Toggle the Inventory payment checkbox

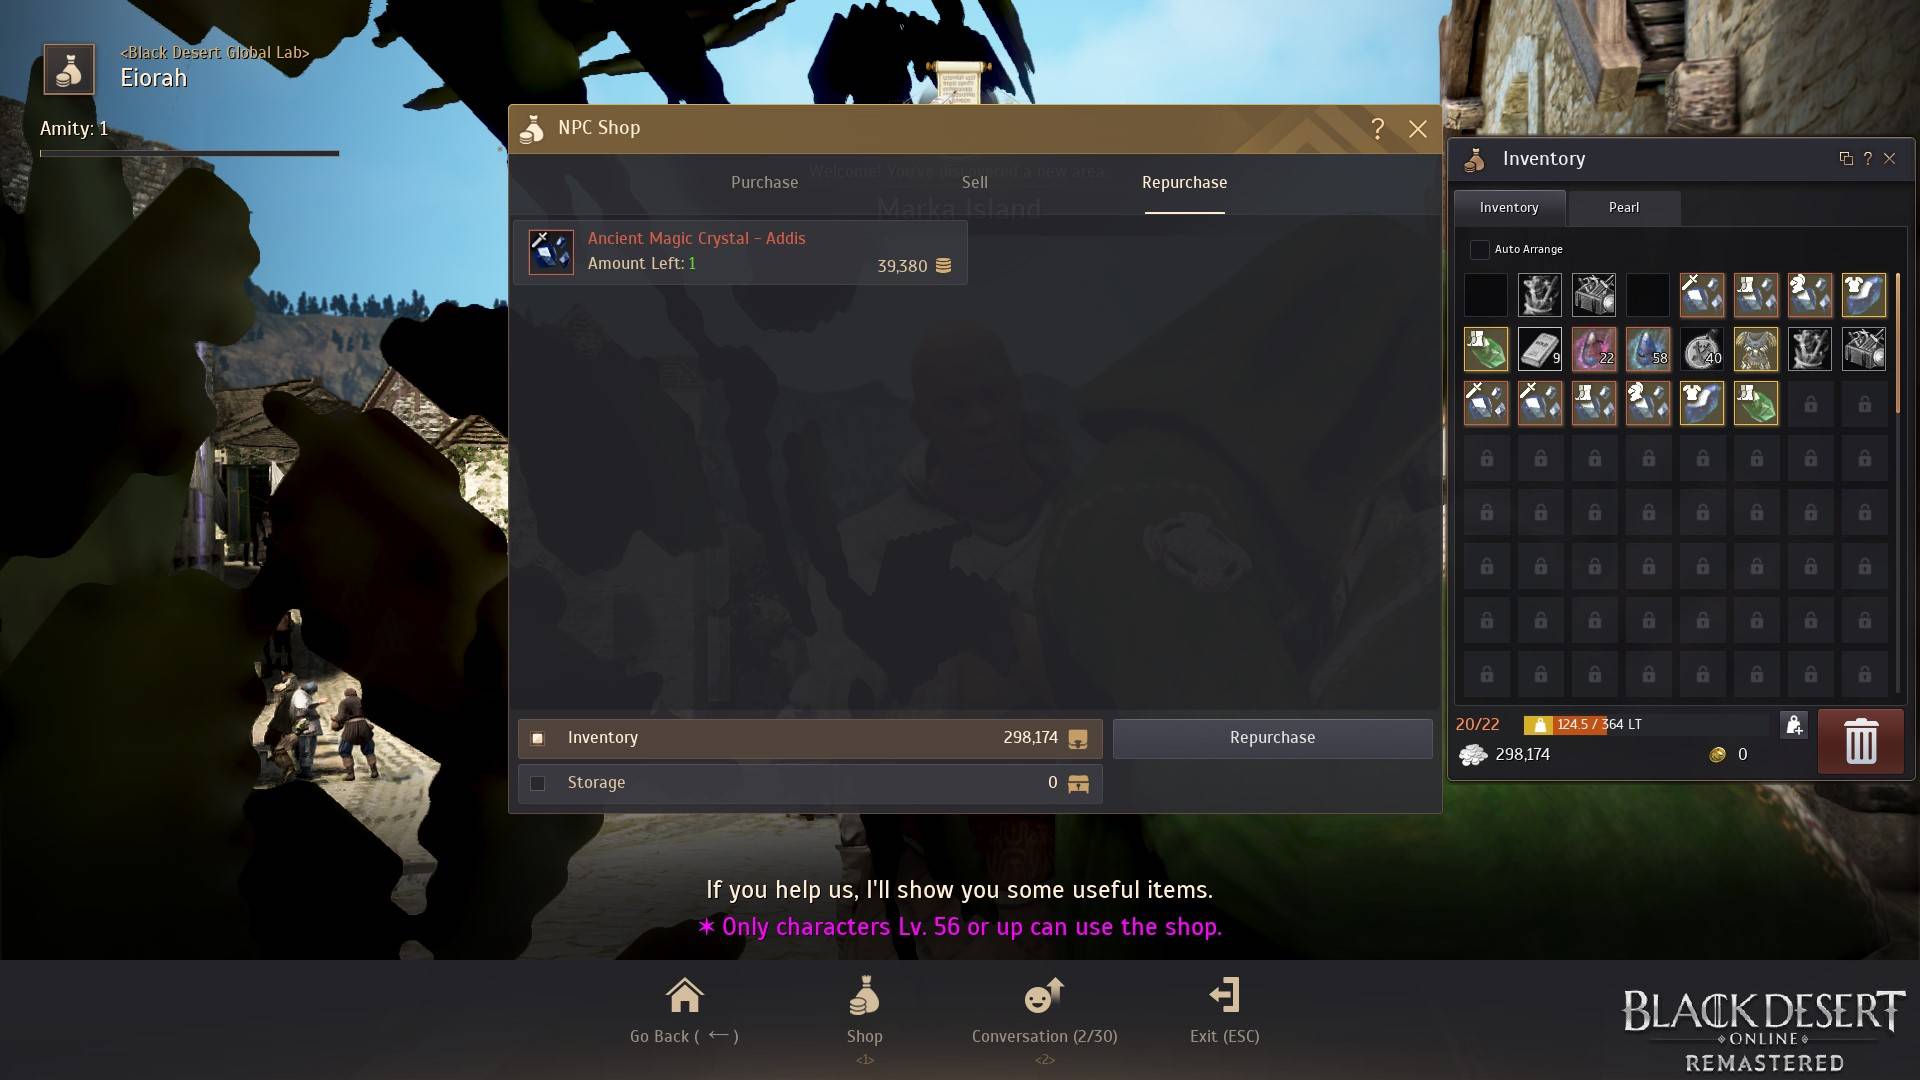coord(538,737)
